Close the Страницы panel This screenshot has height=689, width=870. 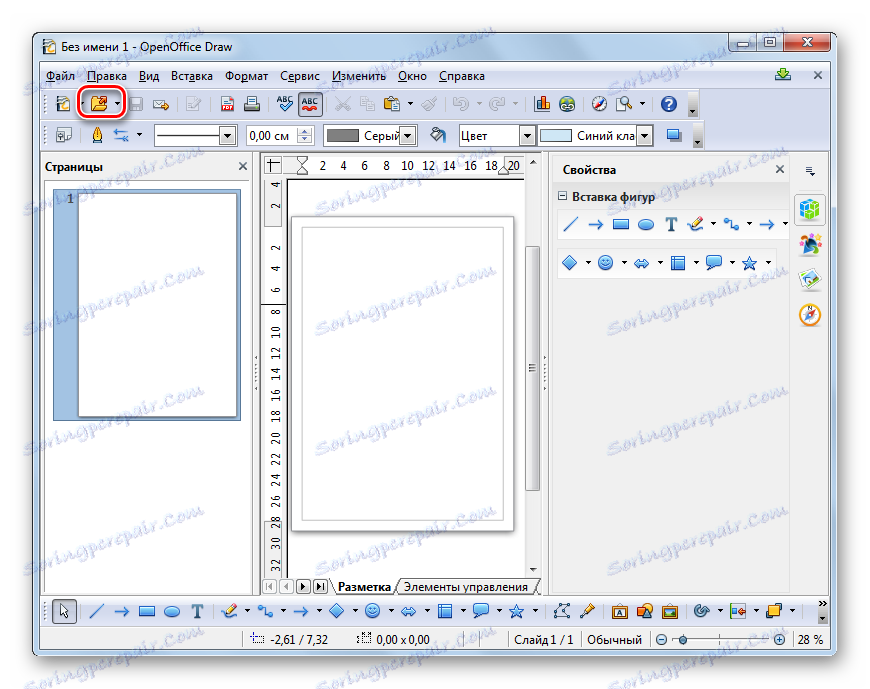[x=242, y=166]
